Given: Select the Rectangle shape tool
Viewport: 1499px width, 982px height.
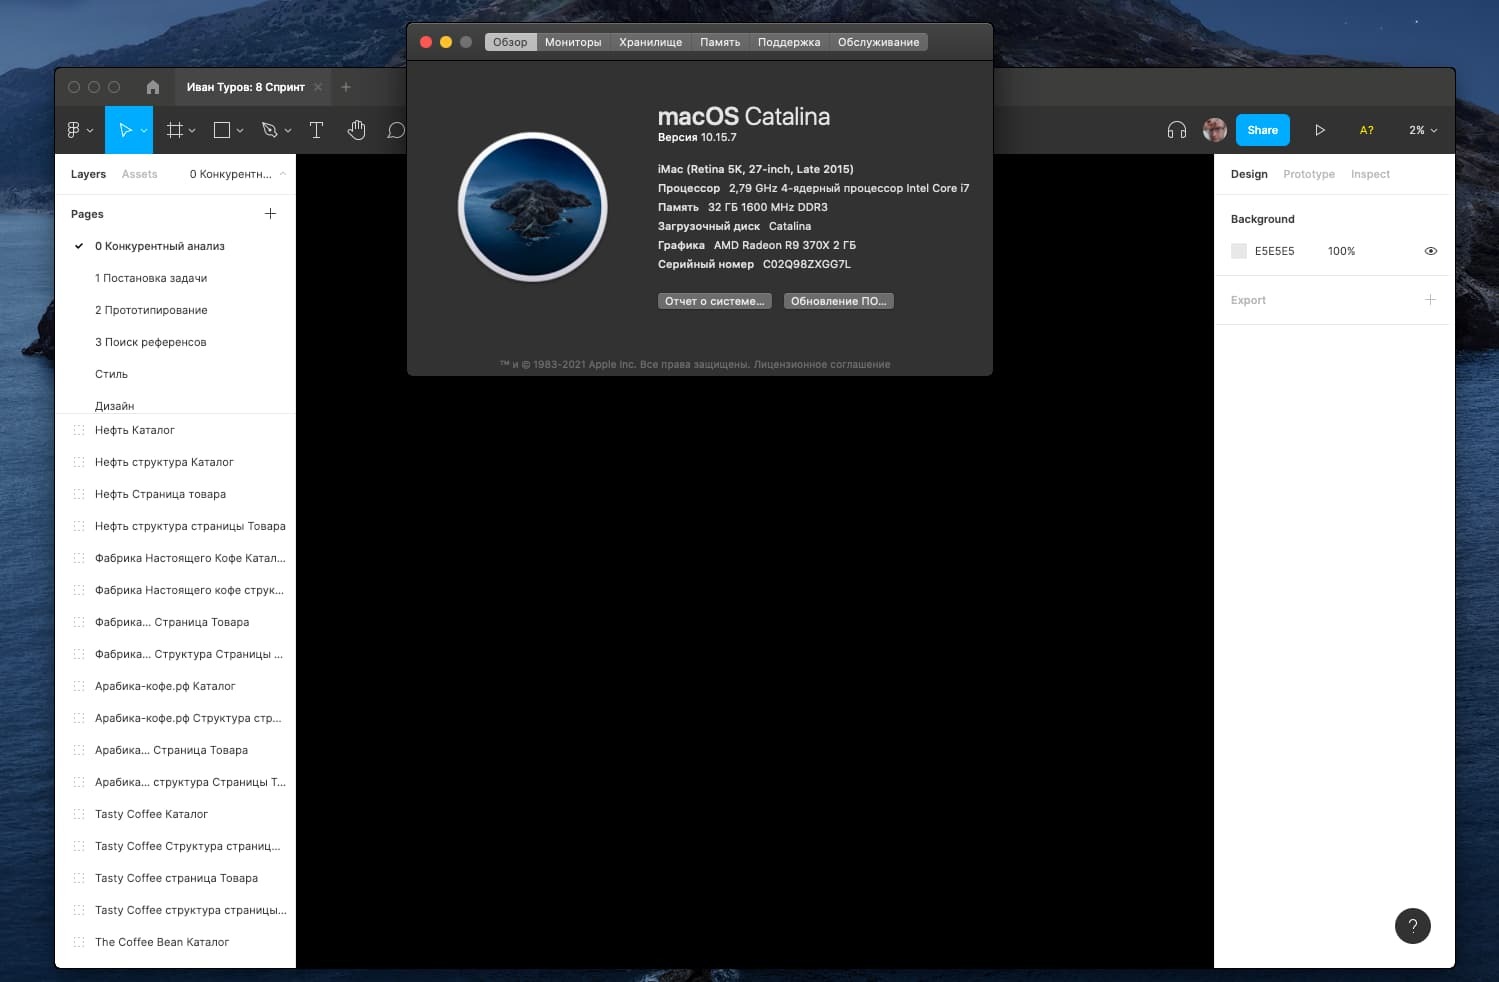Looking at the screenshot, I should pyautogui.click(x=222, y=130).
